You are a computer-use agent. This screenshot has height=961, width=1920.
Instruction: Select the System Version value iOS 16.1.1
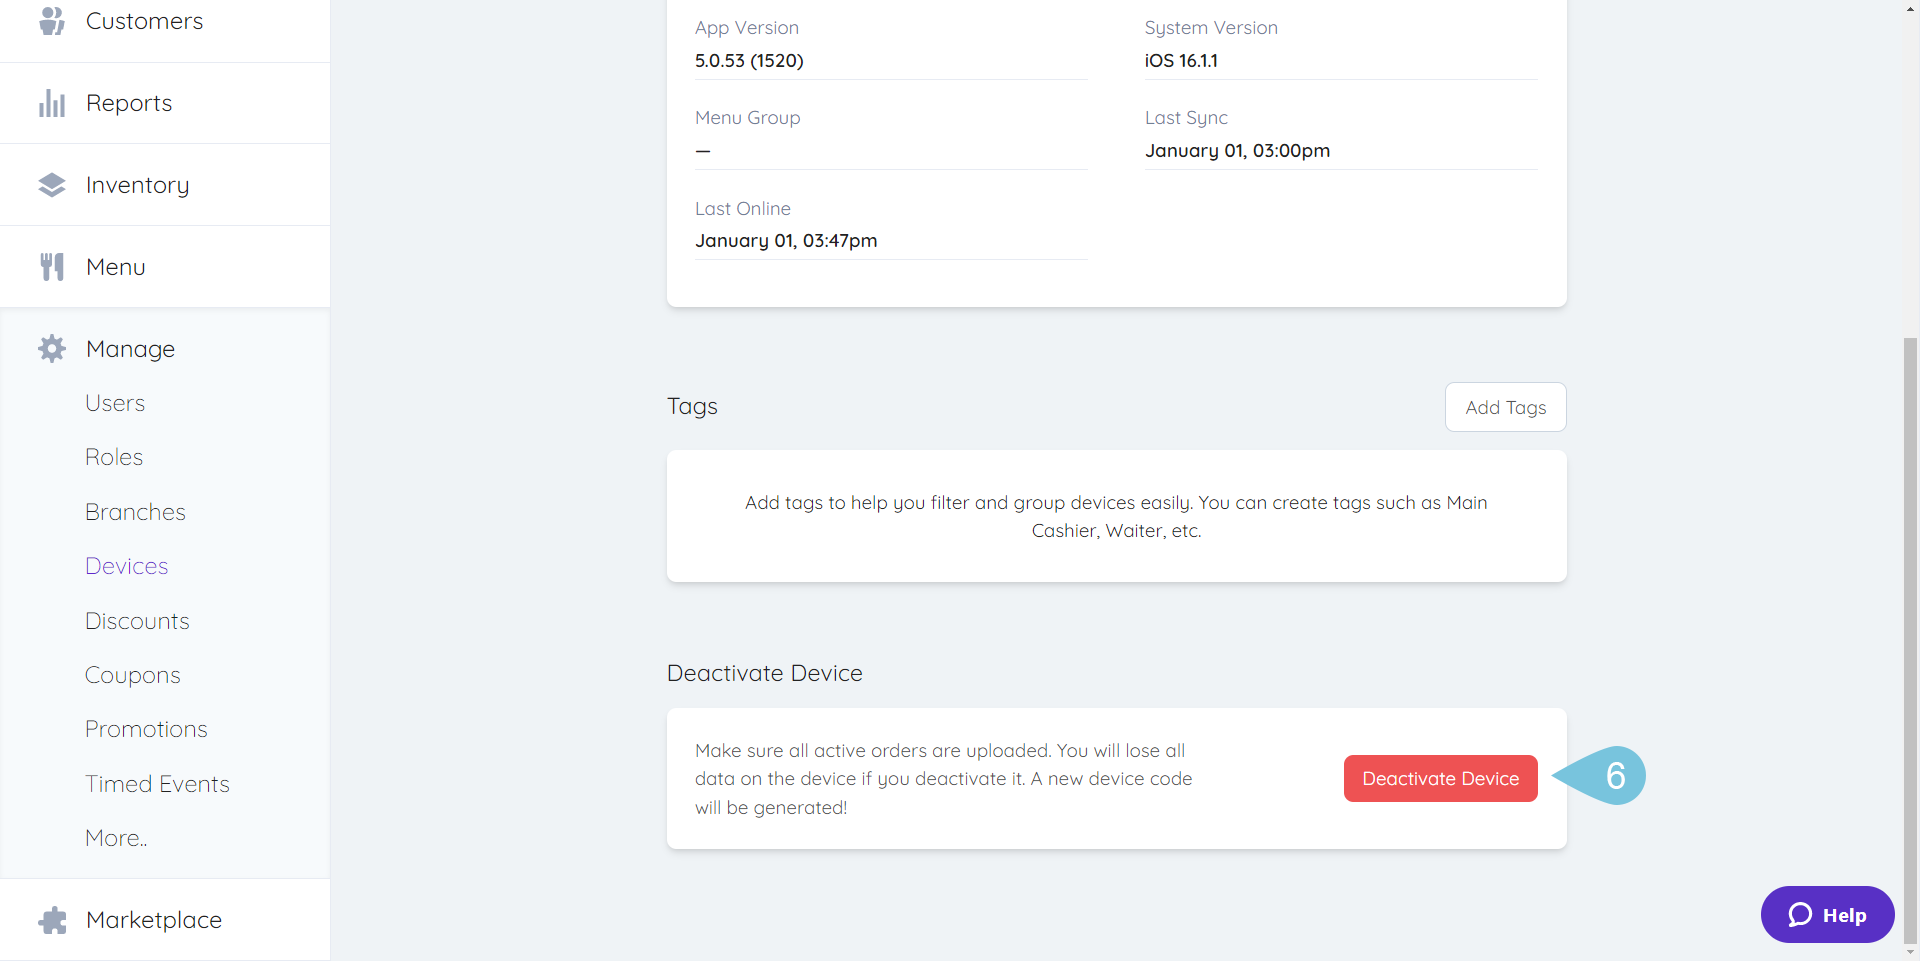point(1181,61)
